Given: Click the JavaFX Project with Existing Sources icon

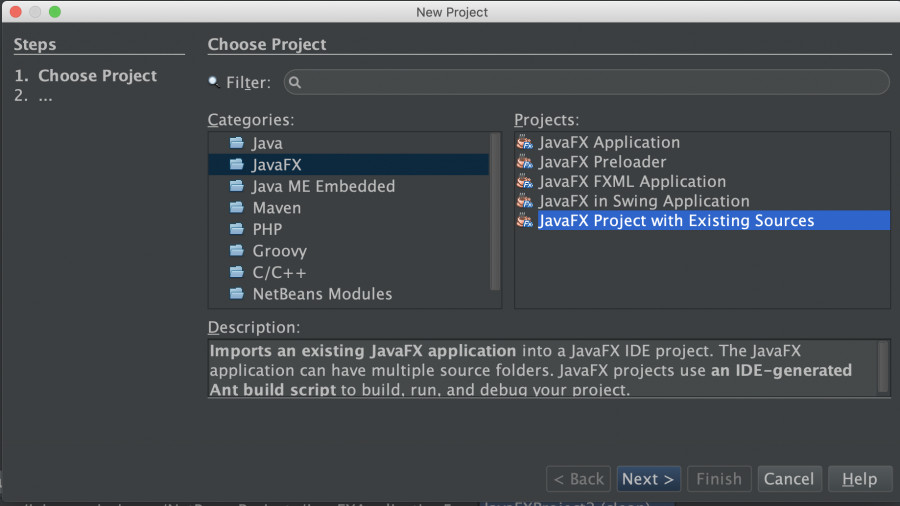Looking at the screenshot, I should (525, 220).
